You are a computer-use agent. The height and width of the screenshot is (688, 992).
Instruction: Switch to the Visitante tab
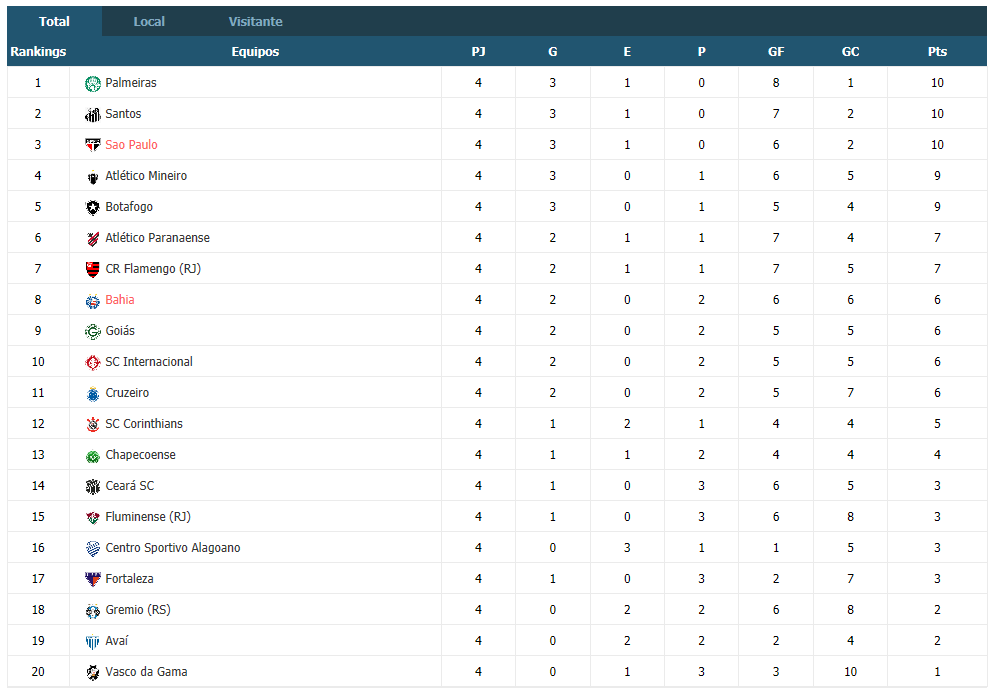click(x=256, y=22)
